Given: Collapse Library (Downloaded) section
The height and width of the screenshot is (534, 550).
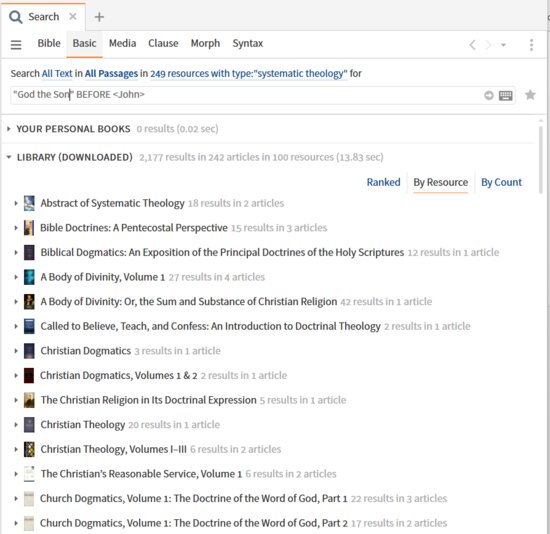Looking at the screenshot, I should click(8, 157).
